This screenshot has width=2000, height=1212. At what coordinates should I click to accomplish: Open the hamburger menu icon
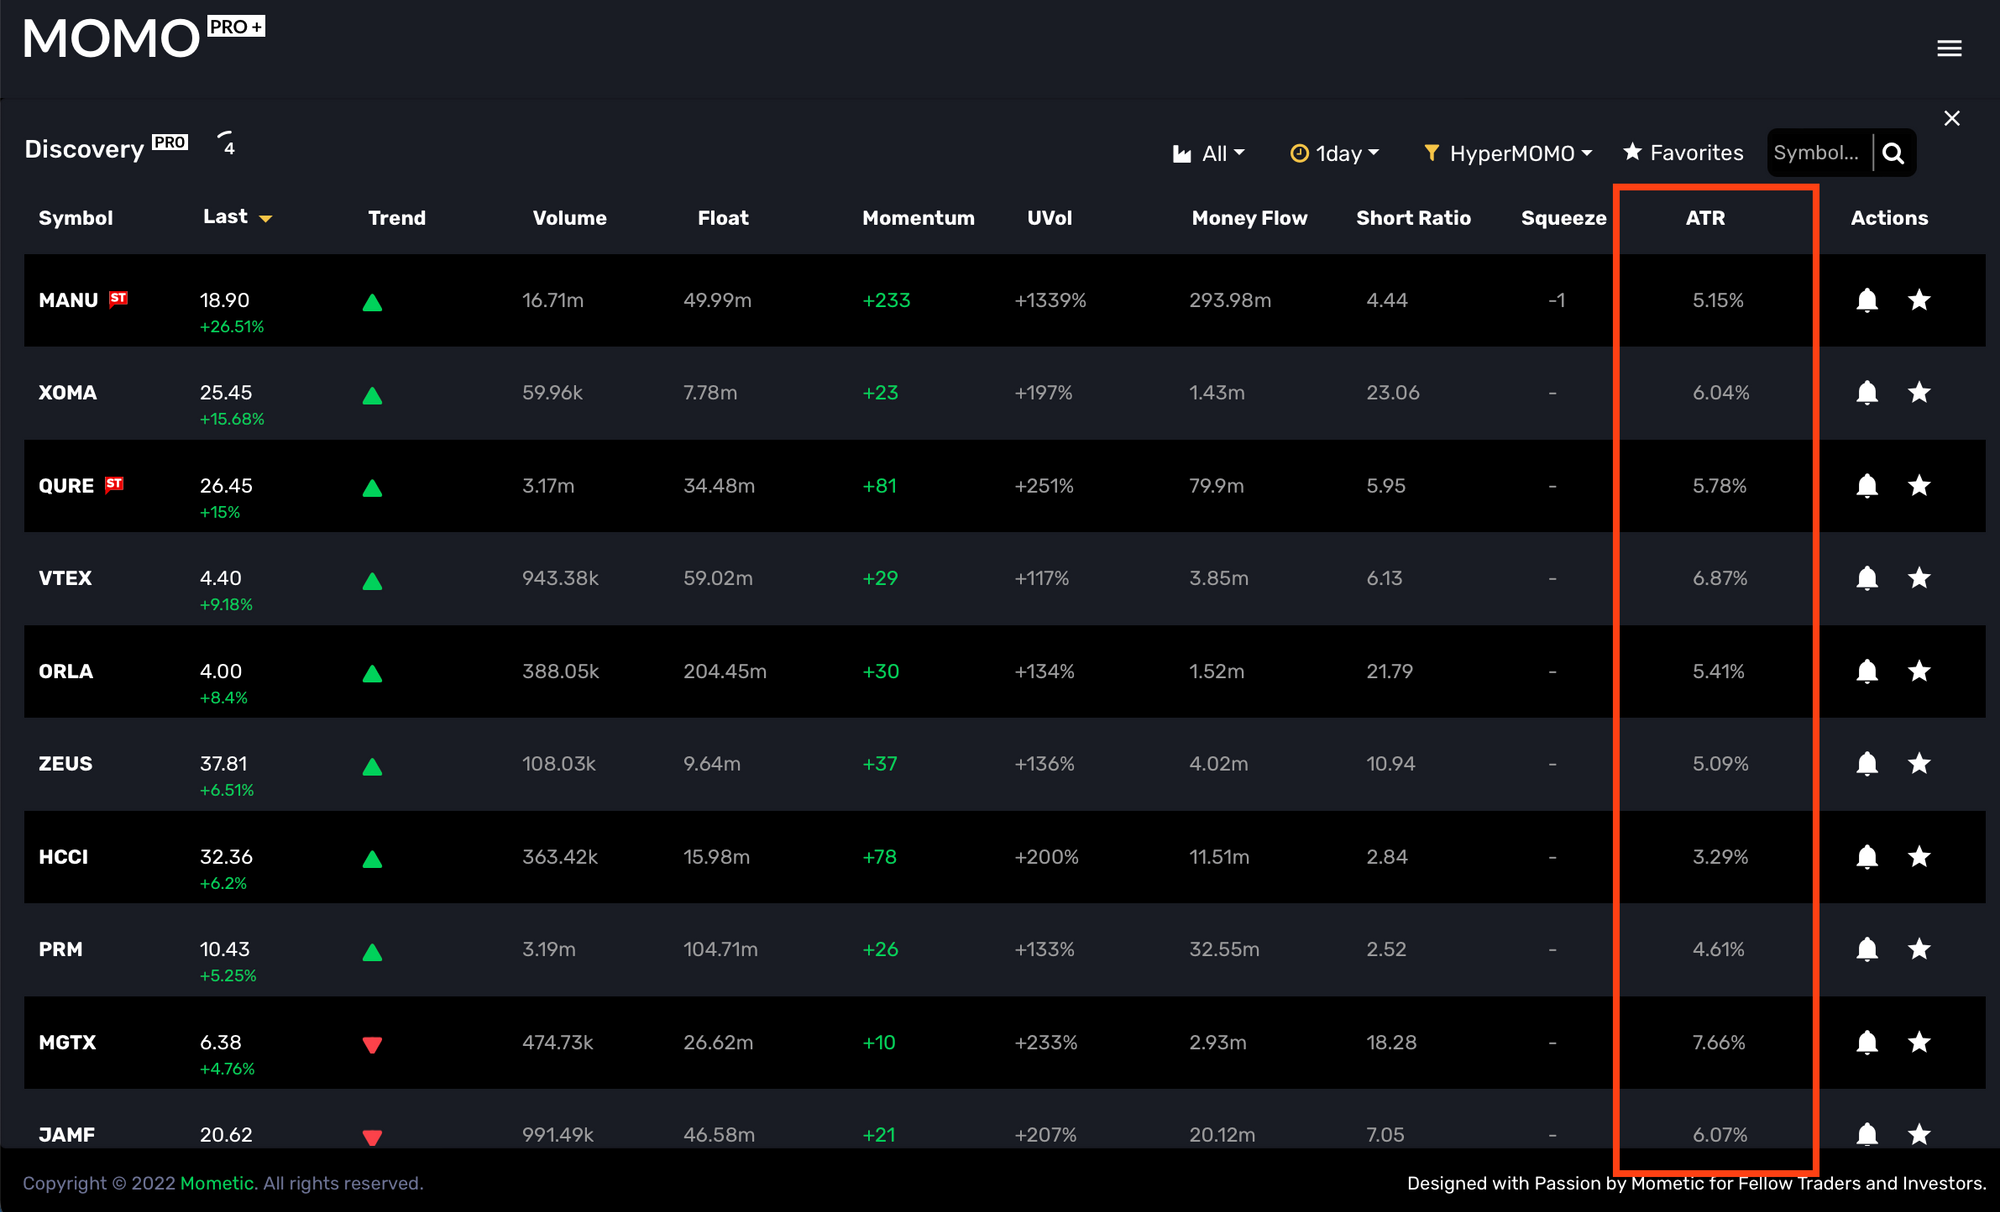1948,48
